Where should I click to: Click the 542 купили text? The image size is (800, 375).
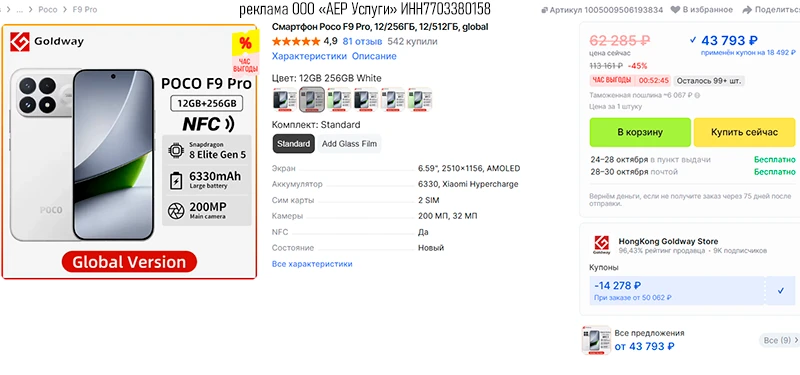coord(412,41)
